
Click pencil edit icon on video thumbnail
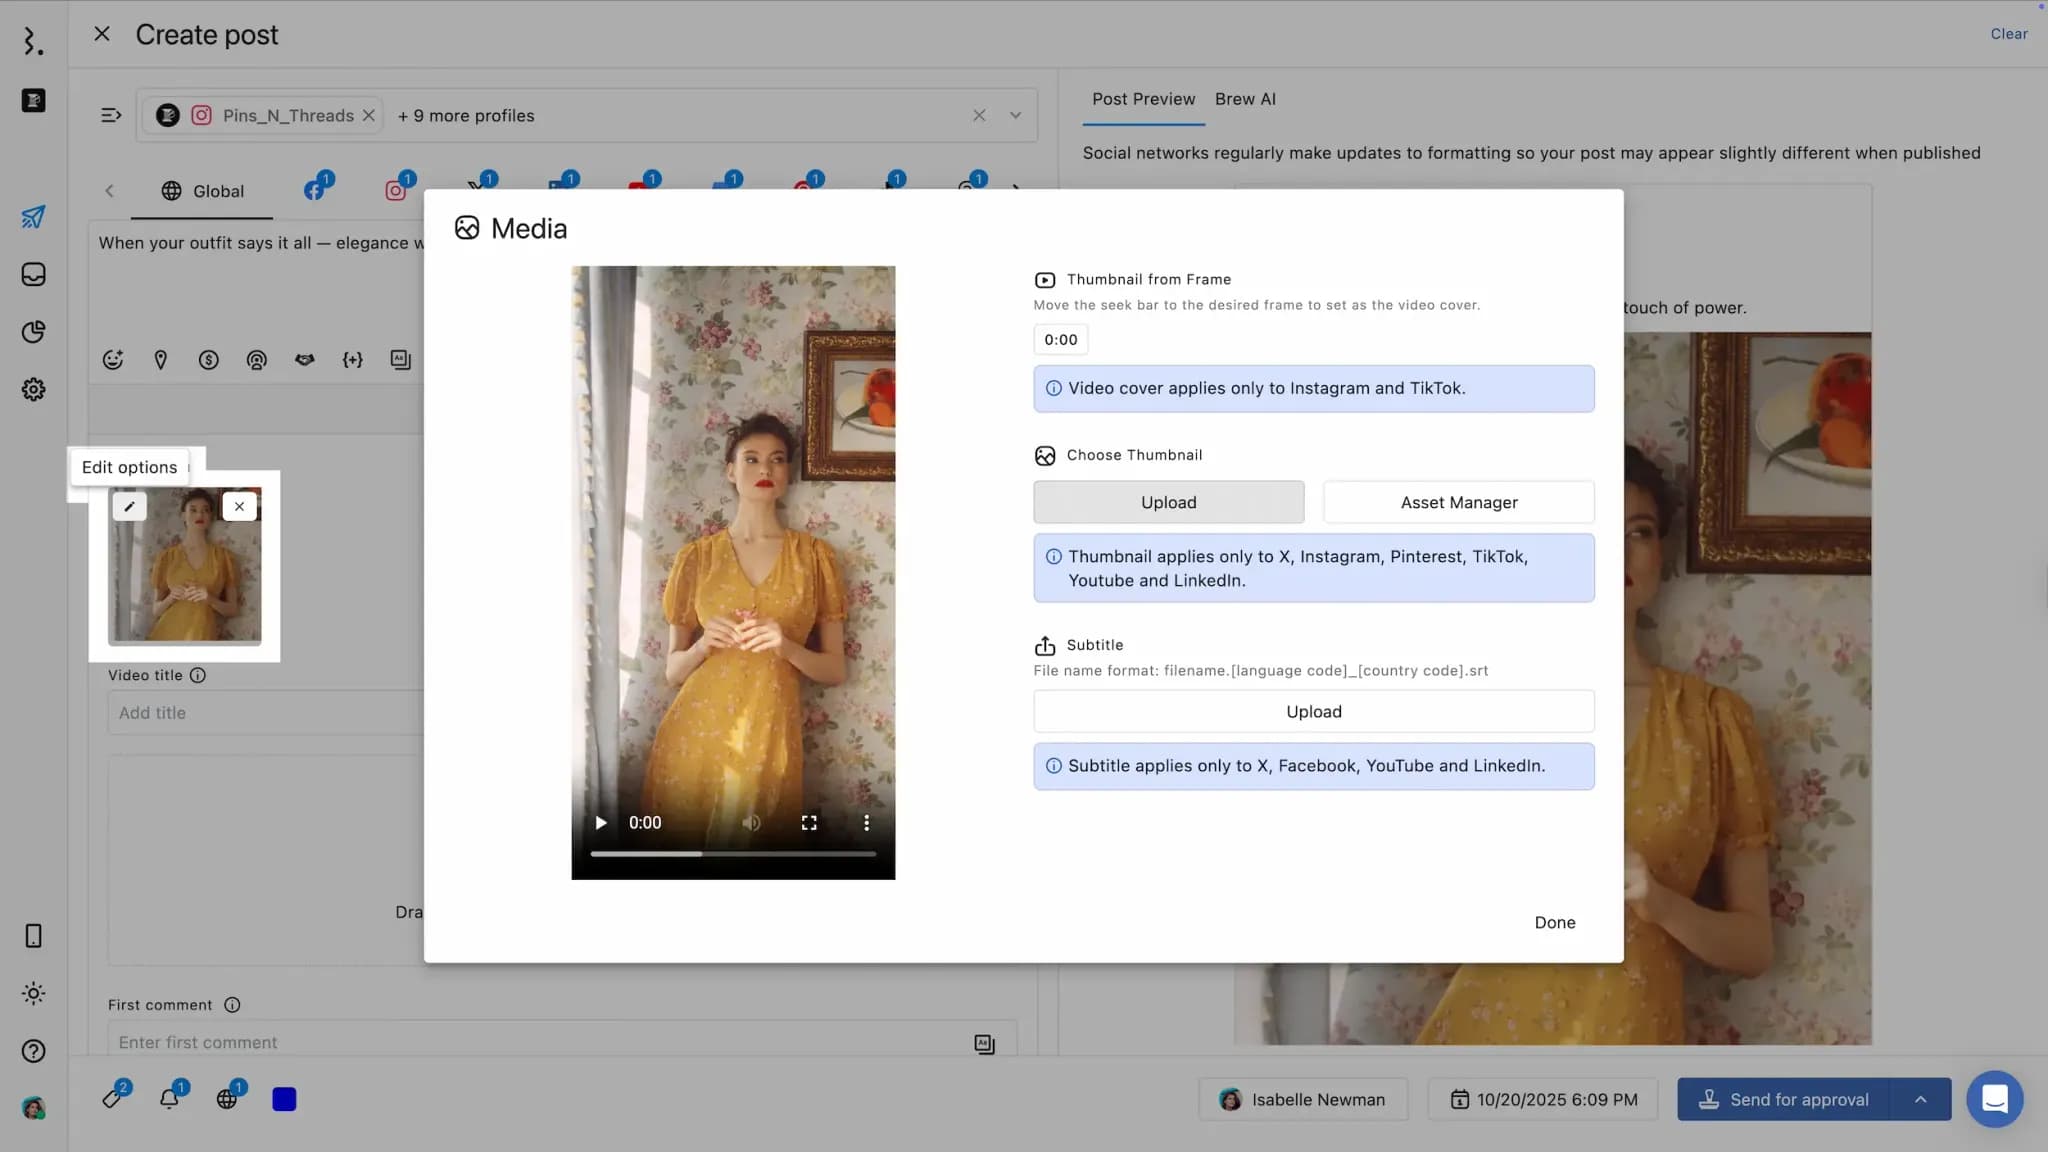129,506
